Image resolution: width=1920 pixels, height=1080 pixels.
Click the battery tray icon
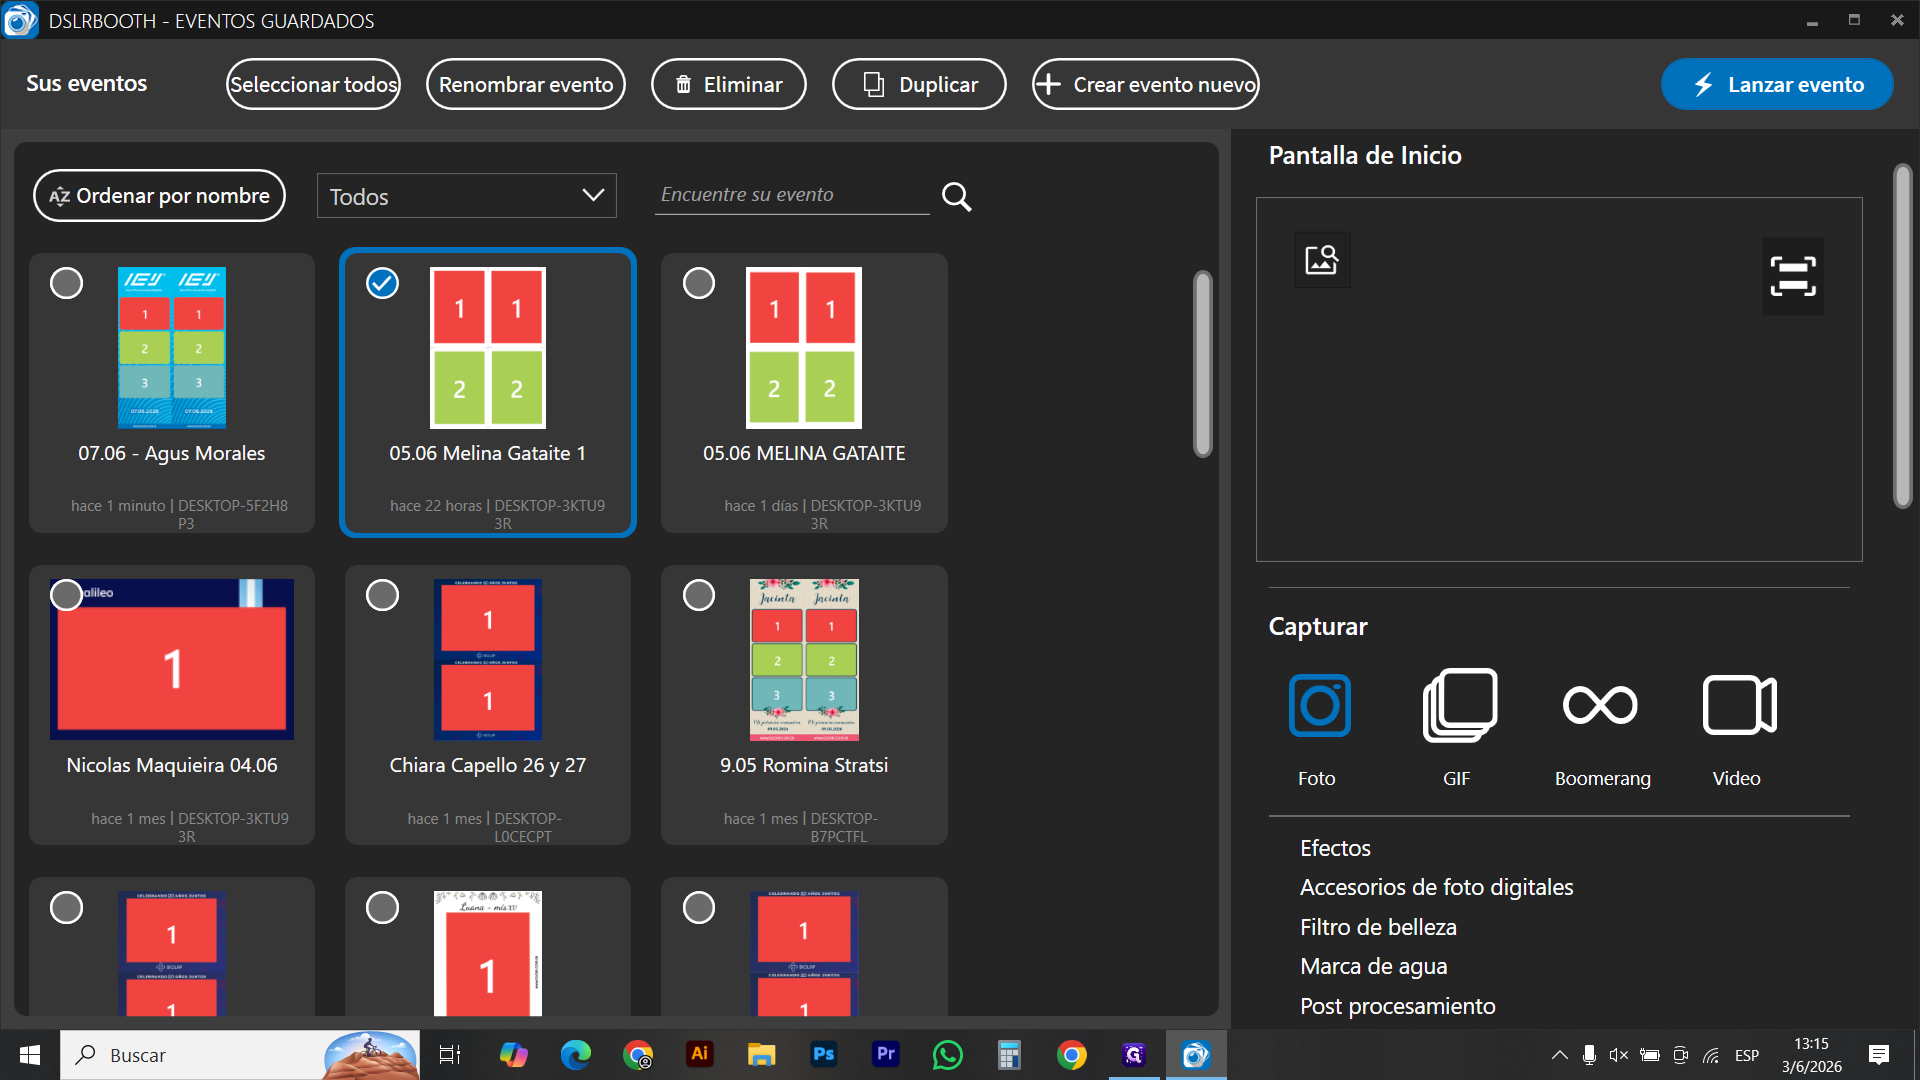[x=1650, y=1055]
